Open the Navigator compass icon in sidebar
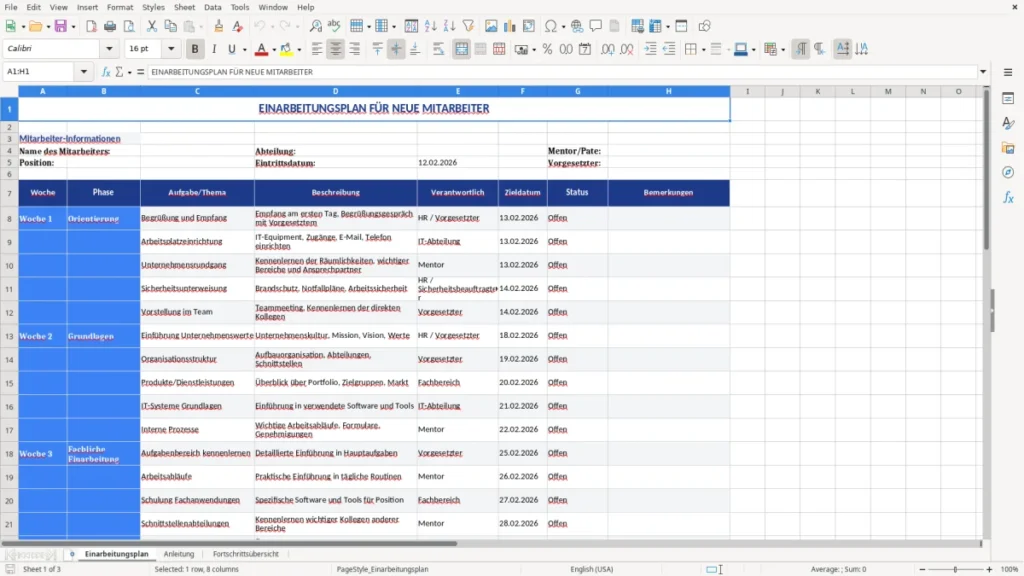 [x=1008, y=173]
